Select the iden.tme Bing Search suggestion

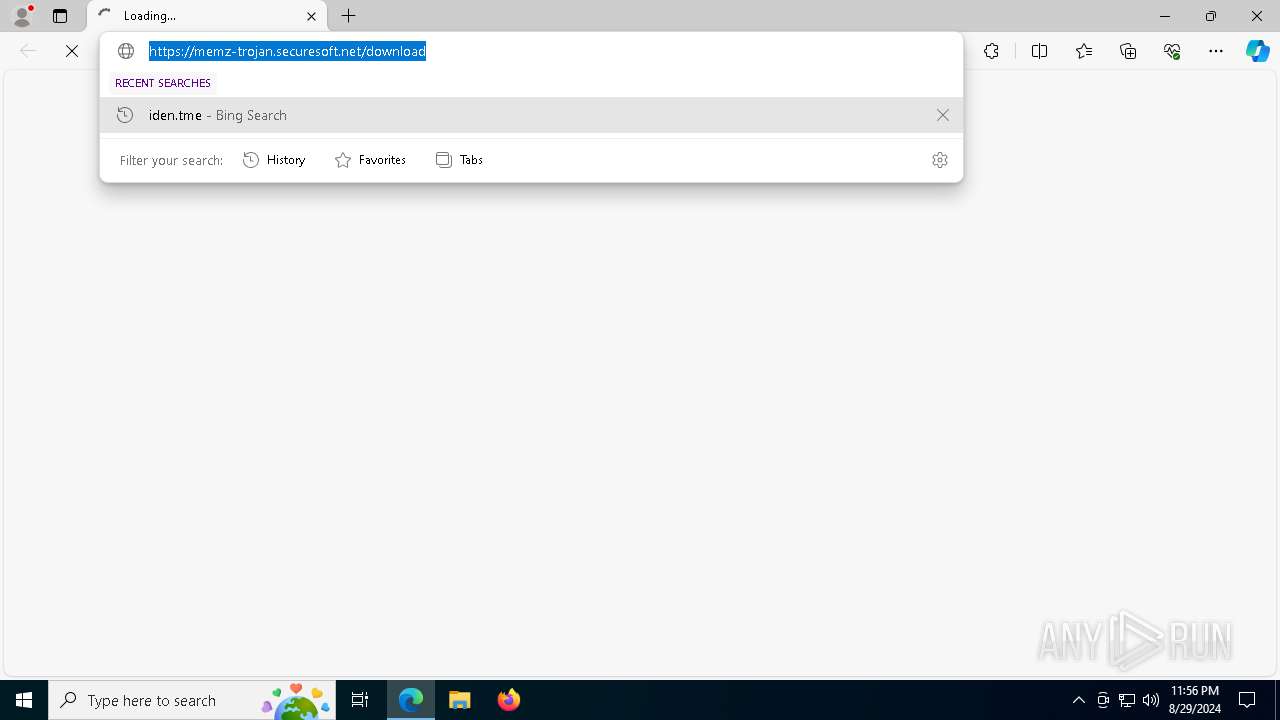(531, 115)
